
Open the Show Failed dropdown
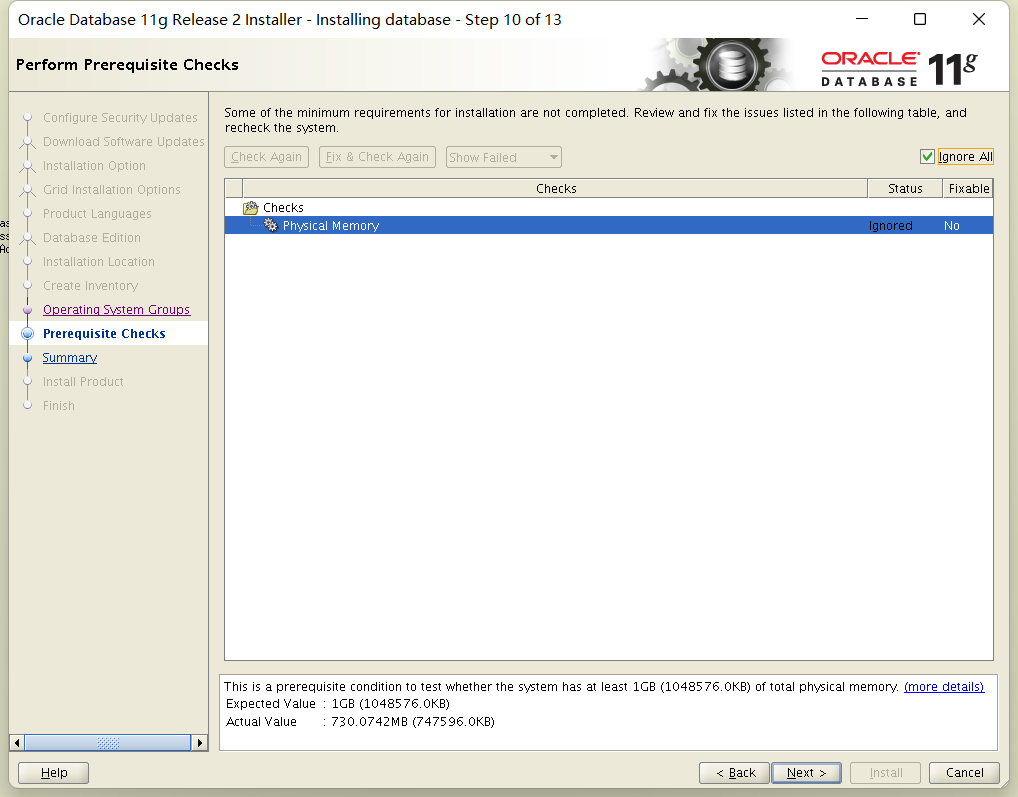coord(503,157)
